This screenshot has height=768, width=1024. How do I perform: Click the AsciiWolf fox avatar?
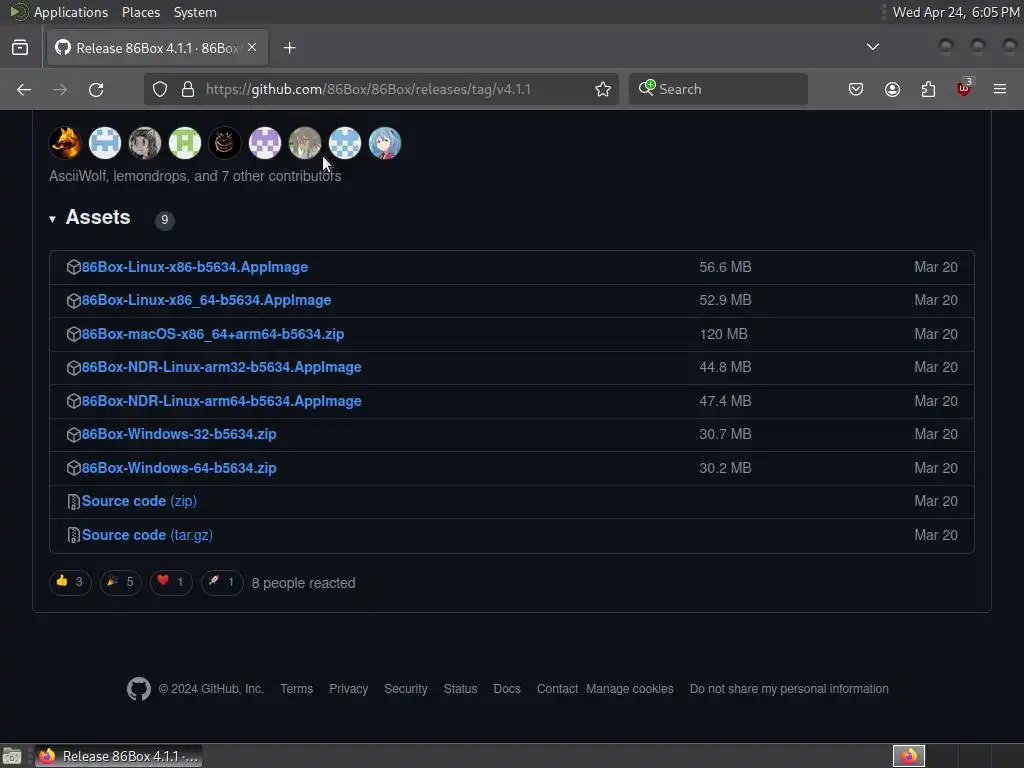click(x=65, y=143)
